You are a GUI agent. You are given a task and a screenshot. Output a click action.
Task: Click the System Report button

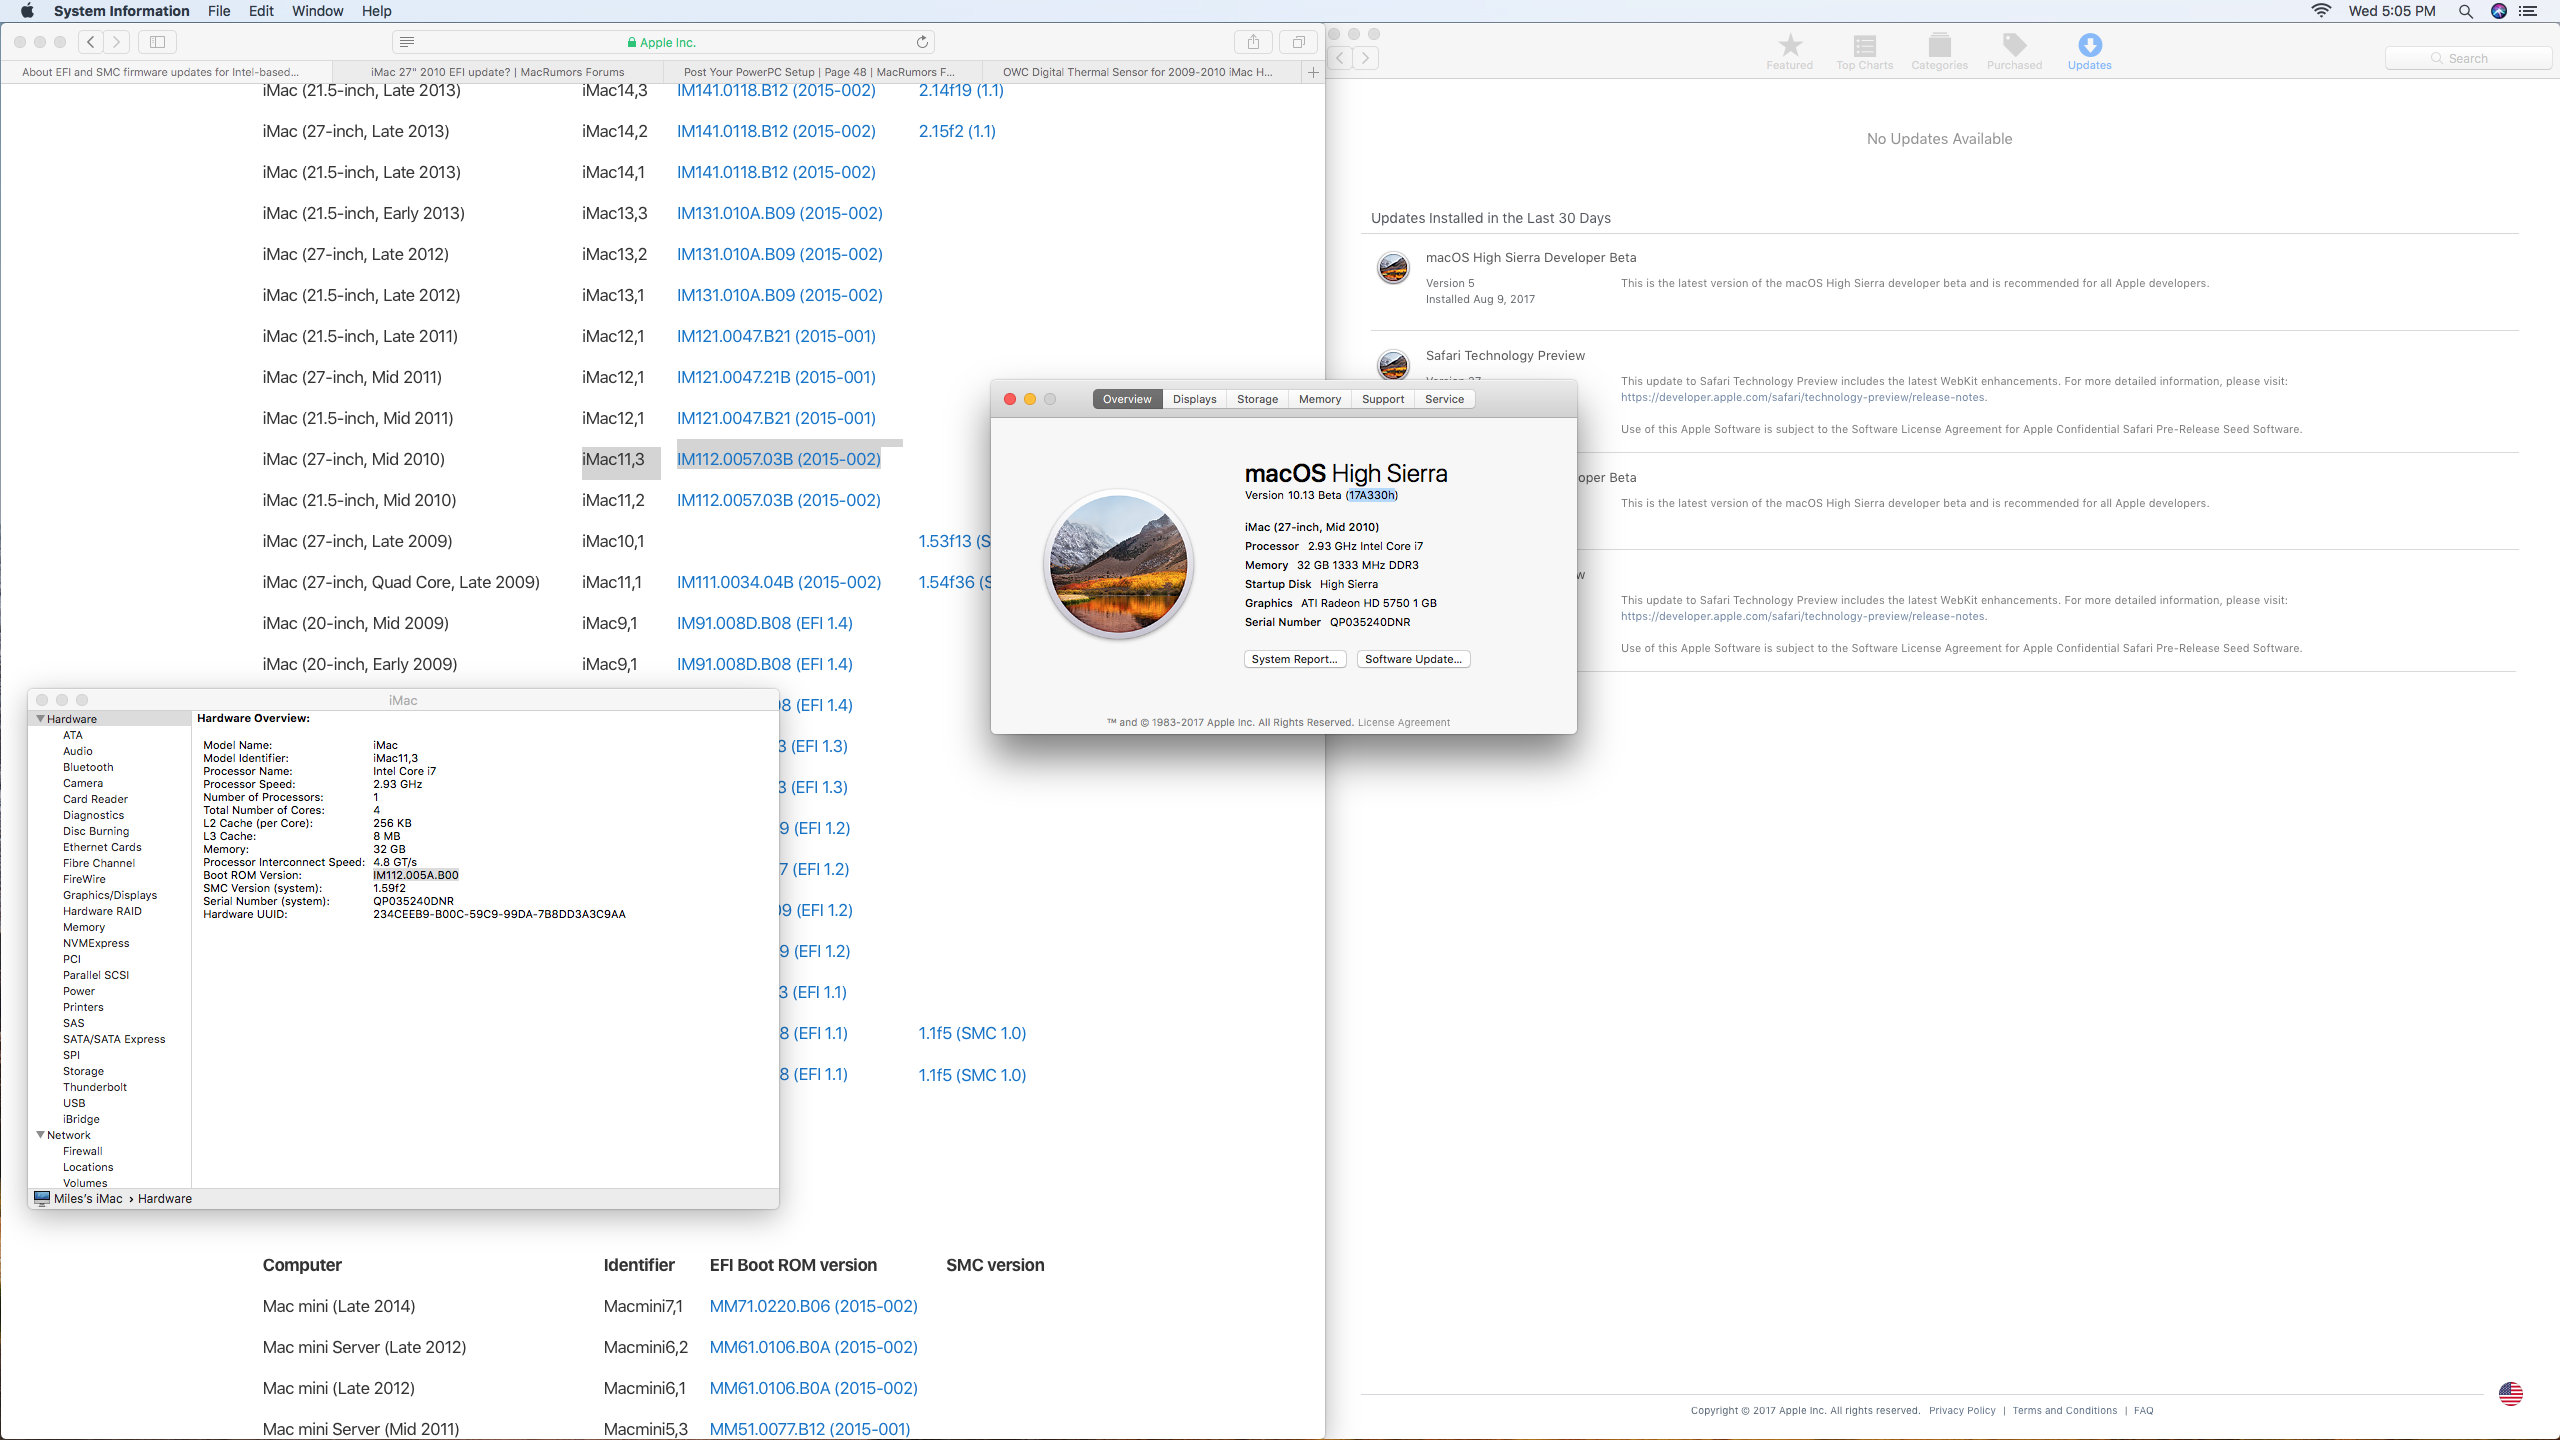coord(1295,659)
